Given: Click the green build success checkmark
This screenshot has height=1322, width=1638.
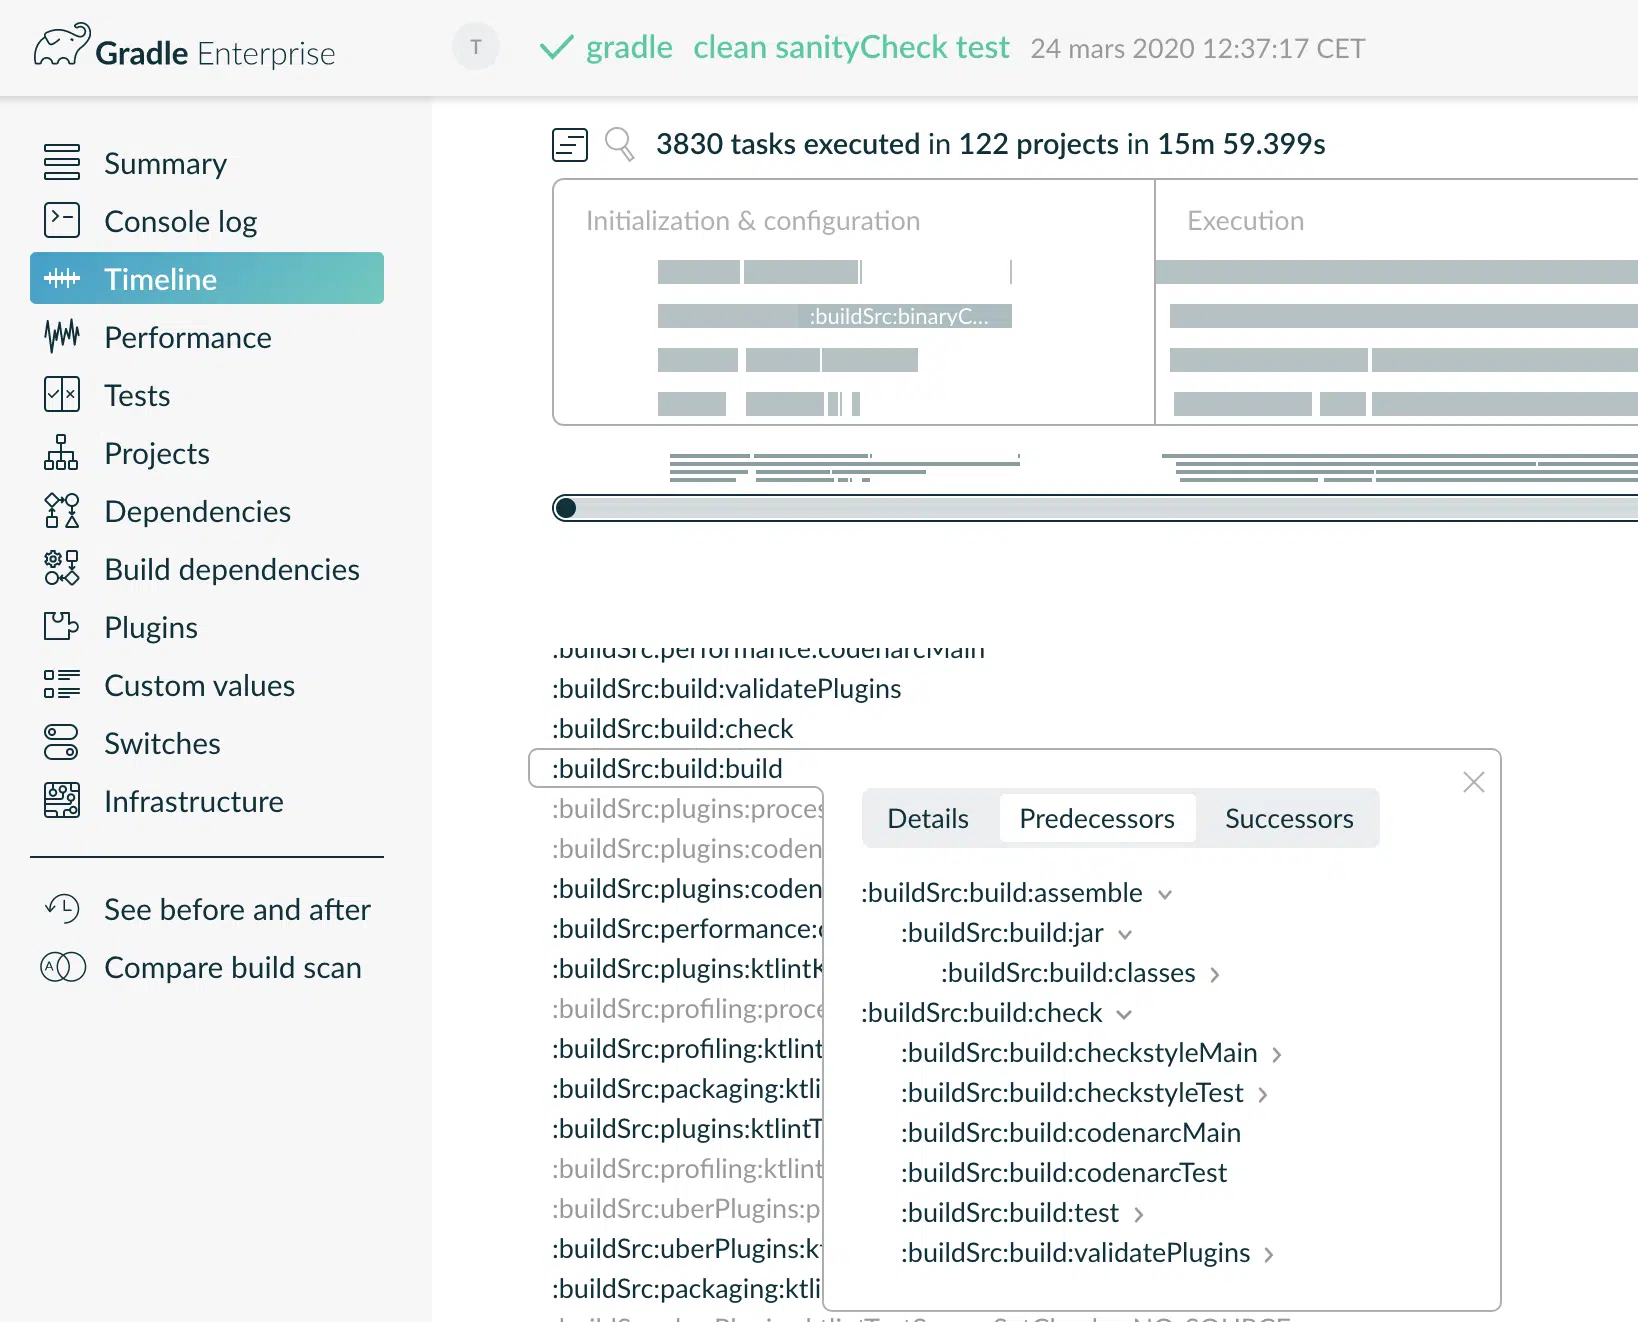Looking at the screenshot, I should [556, 47].
